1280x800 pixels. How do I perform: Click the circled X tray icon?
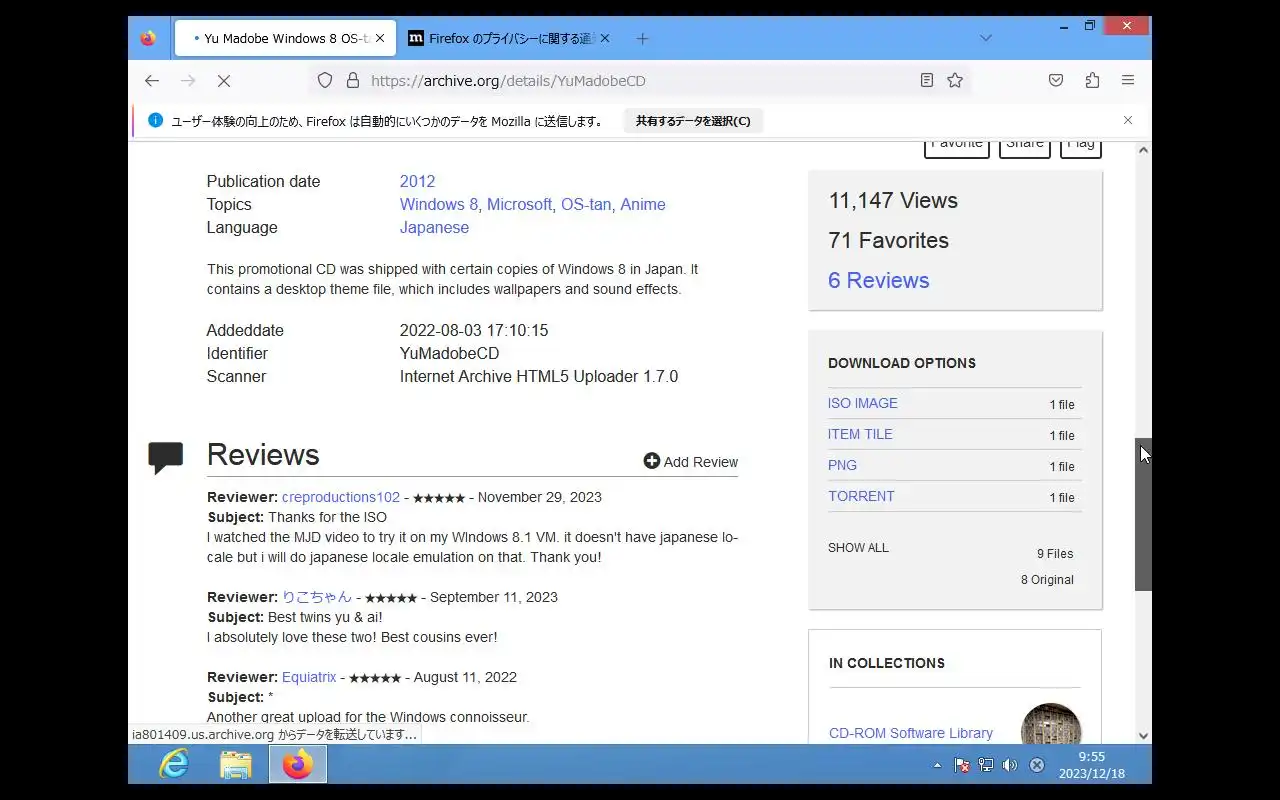point(1037,765)
